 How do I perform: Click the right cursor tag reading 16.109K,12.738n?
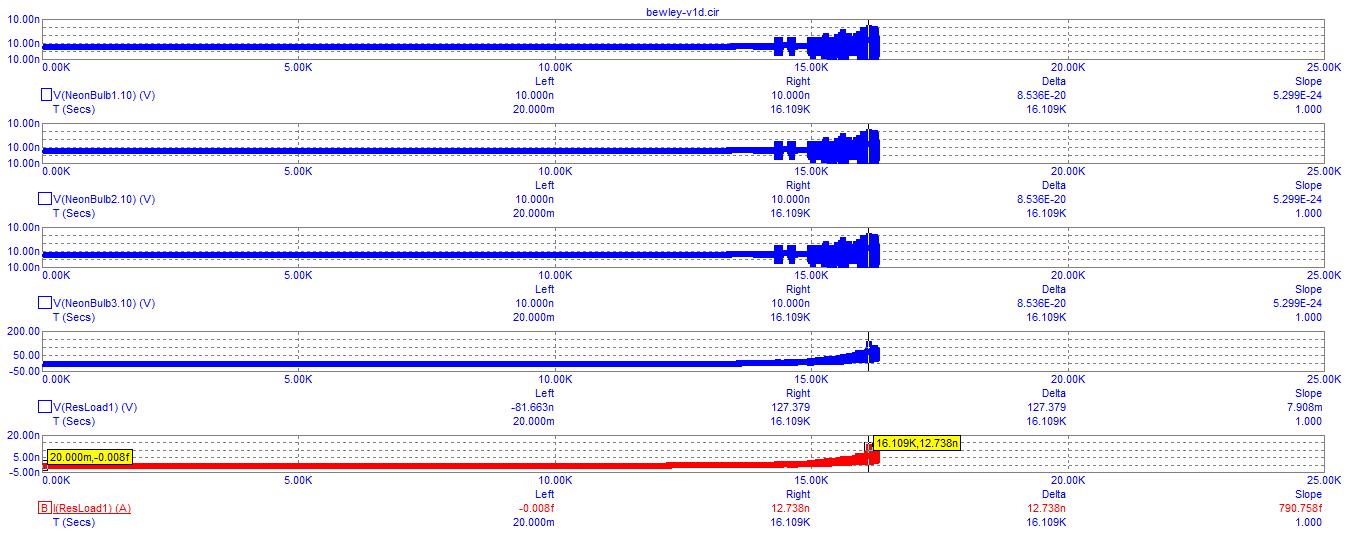click(917, 443)
